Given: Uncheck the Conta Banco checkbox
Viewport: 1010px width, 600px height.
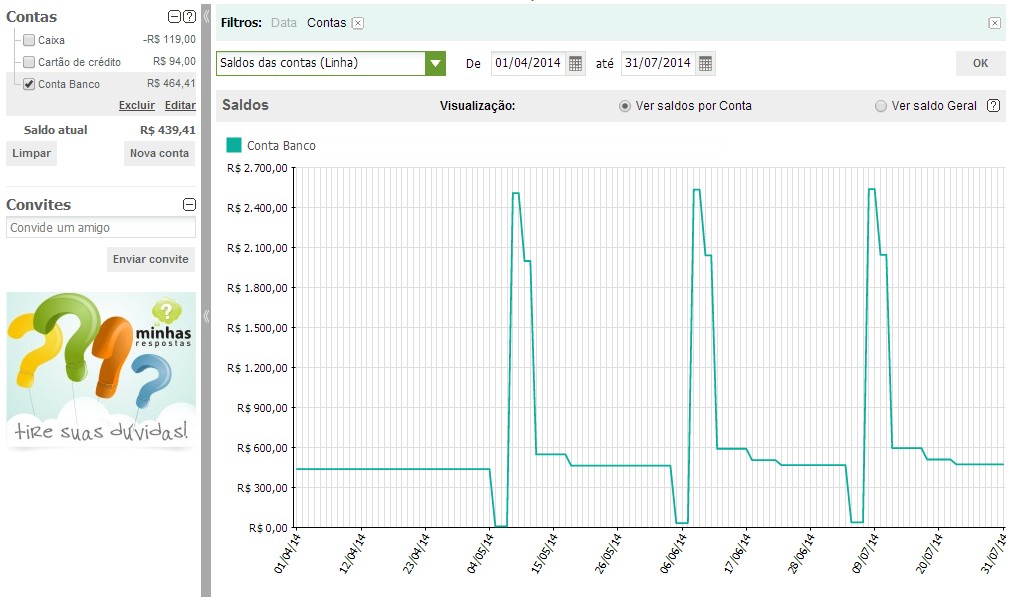Looking at the screenshot, I should point(29,84).
